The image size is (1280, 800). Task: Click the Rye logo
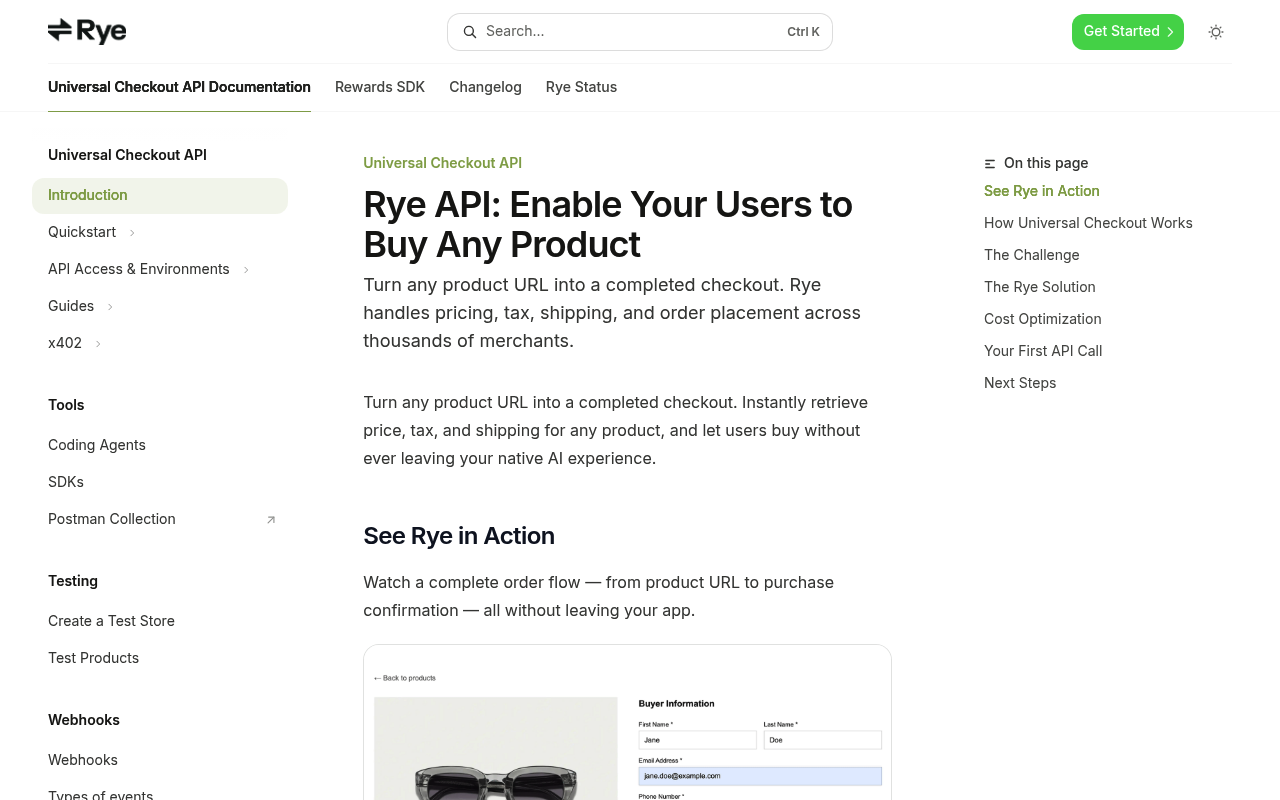tap(87, 31)
